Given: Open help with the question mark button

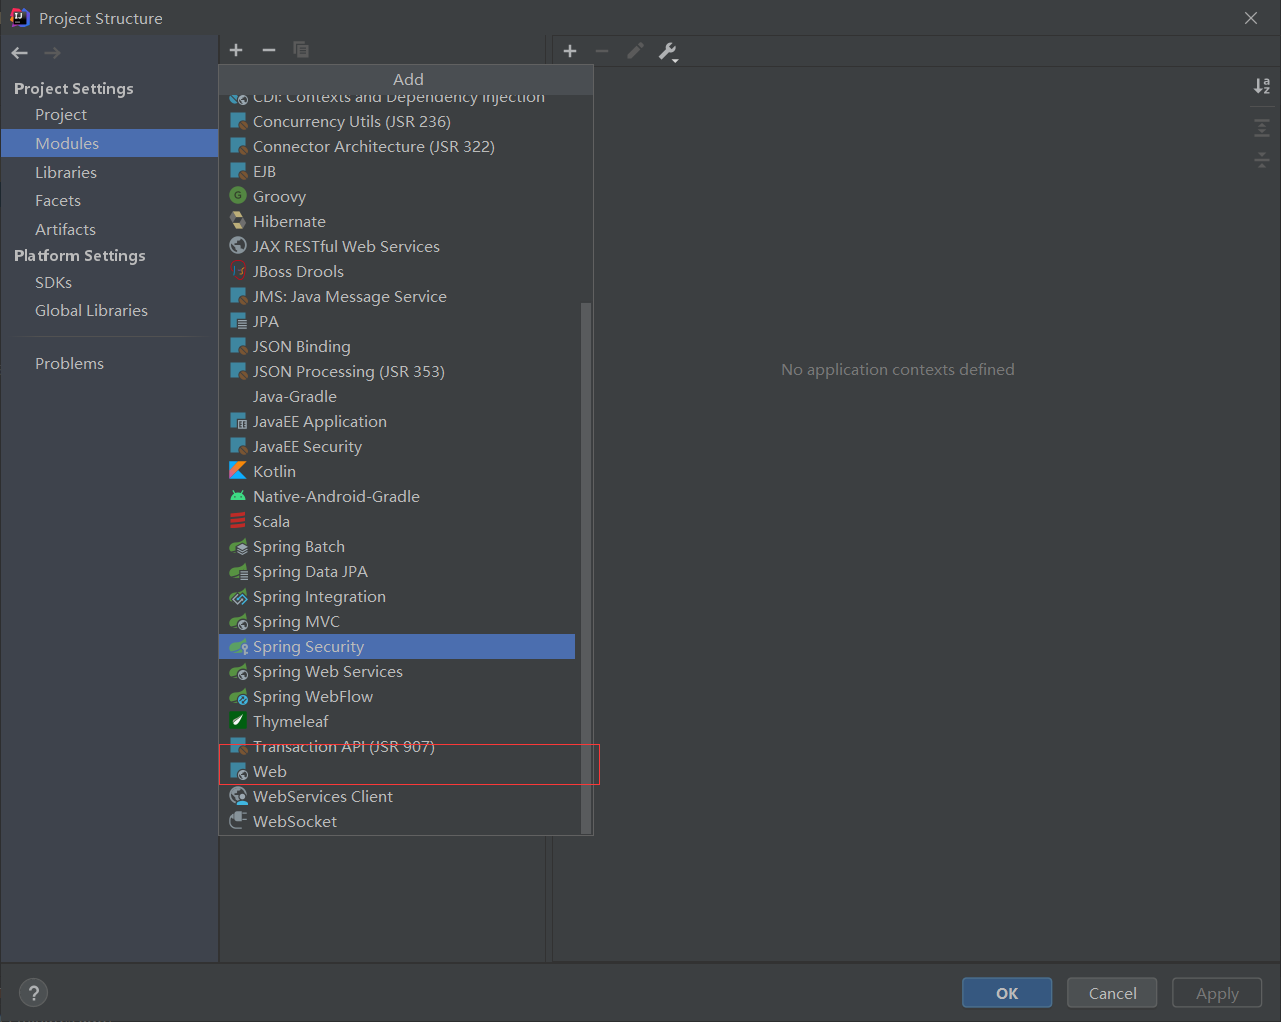Looking at the screenshot, I should tap(34, 993).
